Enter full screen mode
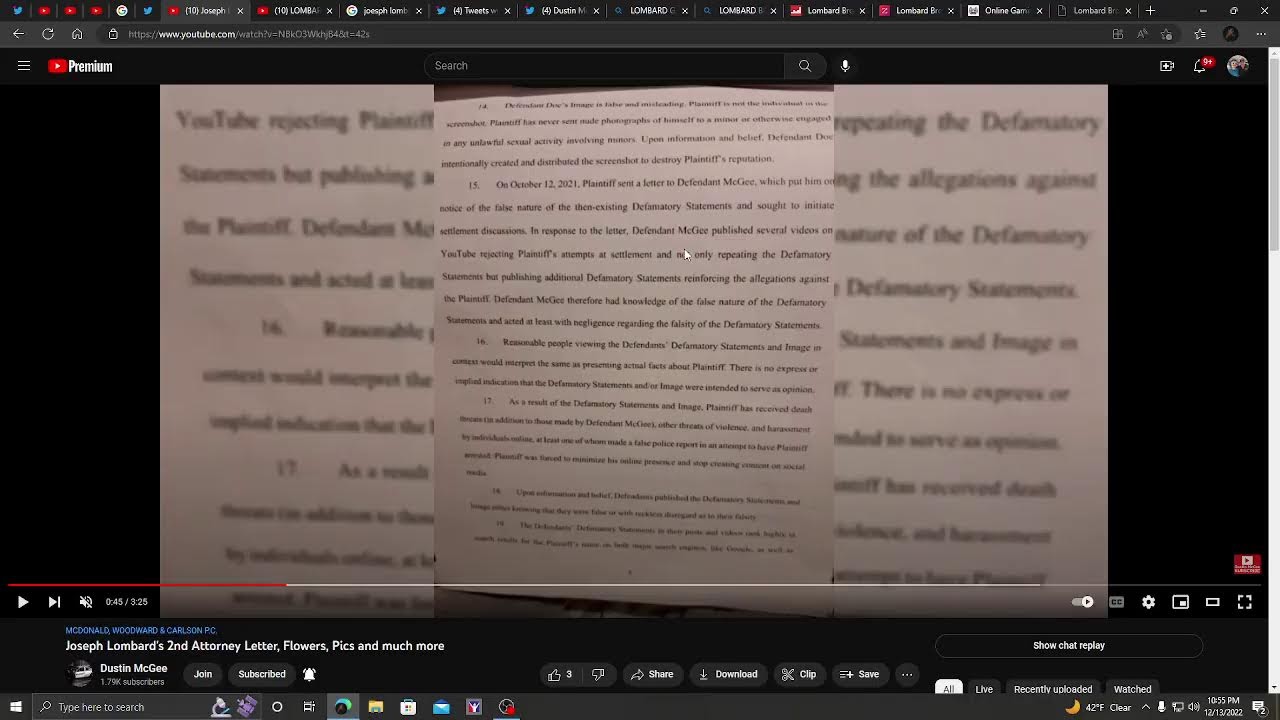Screen dimensions: 1280x720 [1245, 602]
